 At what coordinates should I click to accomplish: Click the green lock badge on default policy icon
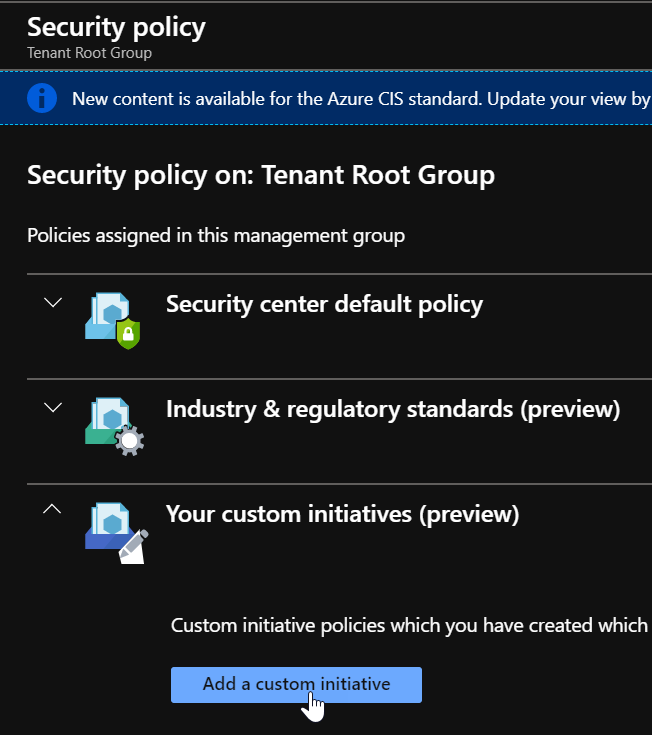(x=128, y=334)
